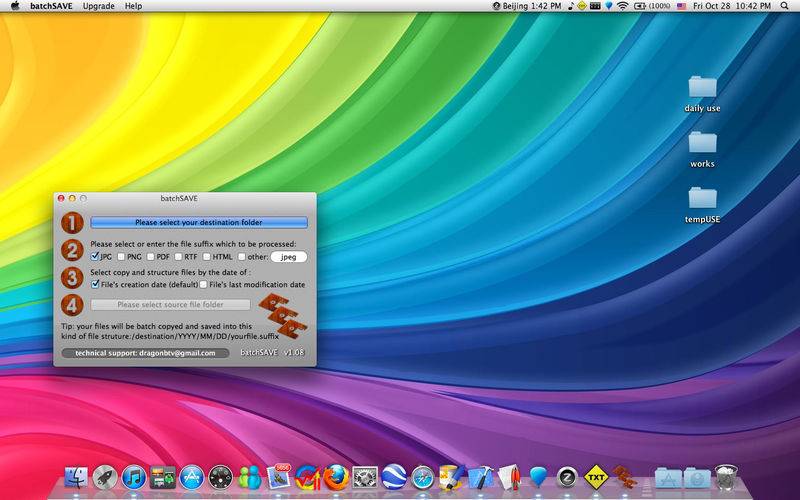Click the battery status icon in menu bar

coord(652,6)
